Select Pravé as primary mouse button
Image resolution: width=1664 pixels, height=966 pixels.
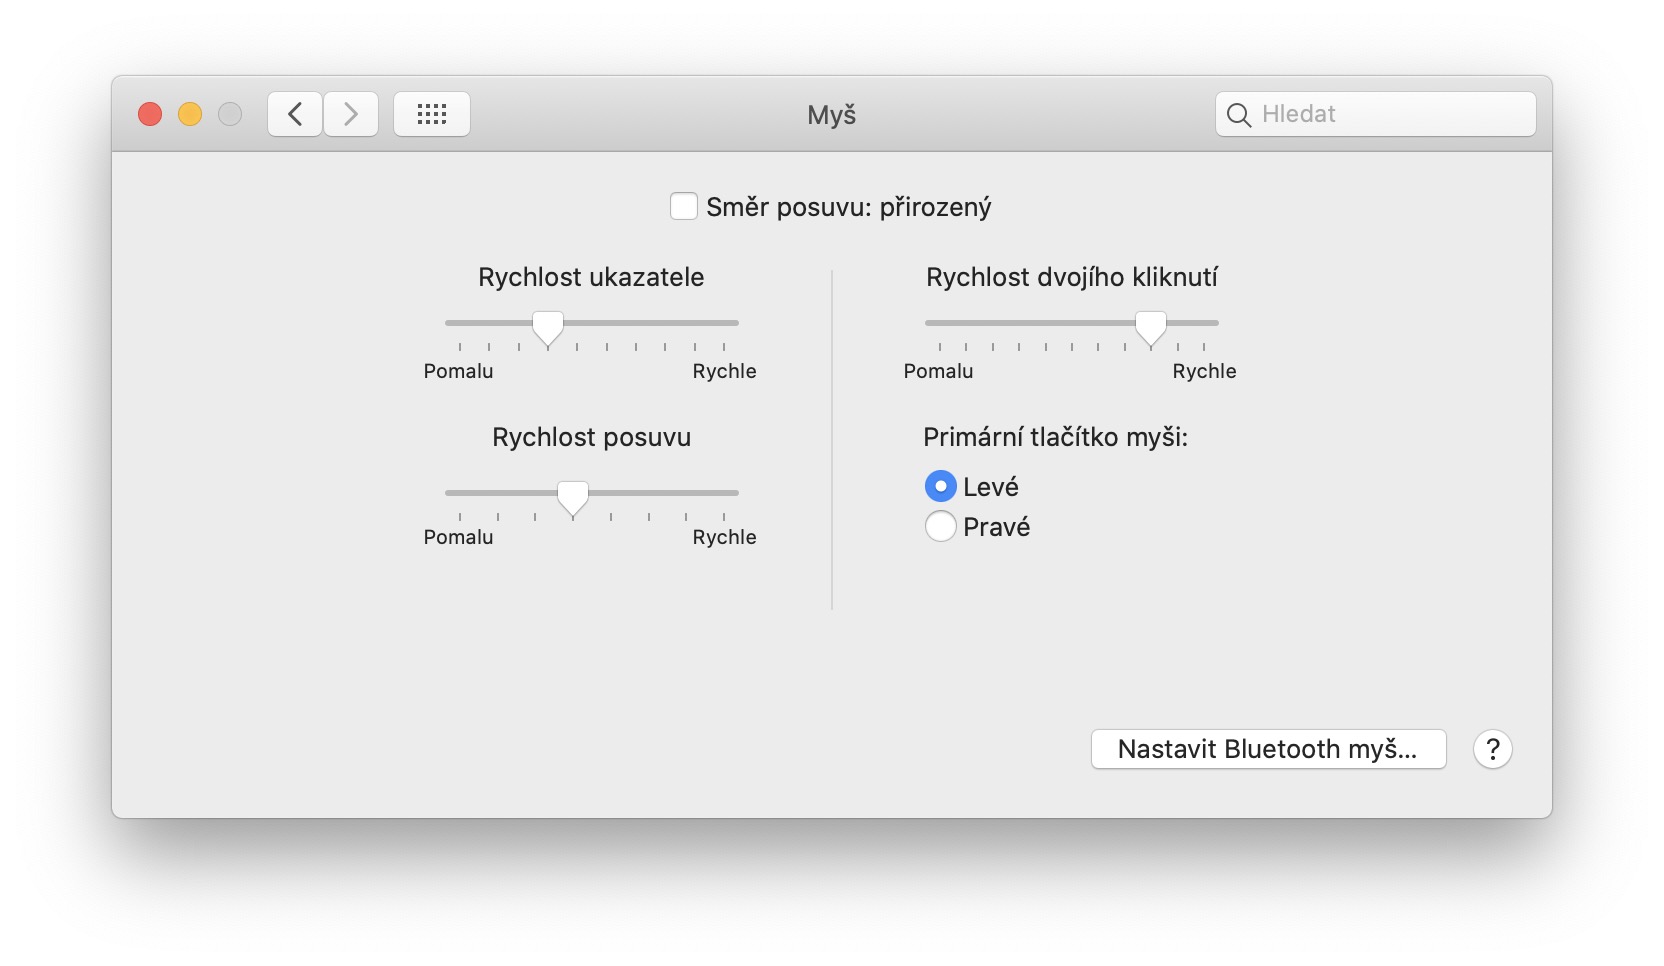(941, 526)
